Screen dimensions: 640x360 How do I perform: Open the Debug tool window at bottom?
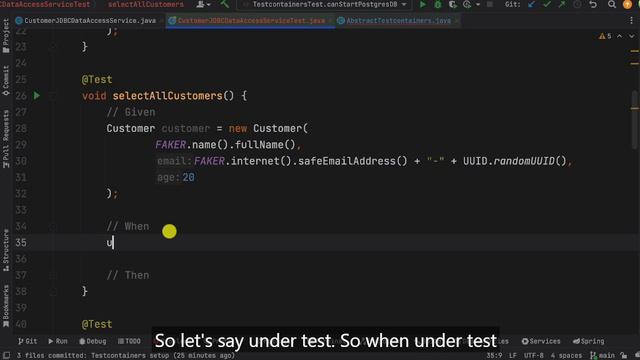(93, 341)
